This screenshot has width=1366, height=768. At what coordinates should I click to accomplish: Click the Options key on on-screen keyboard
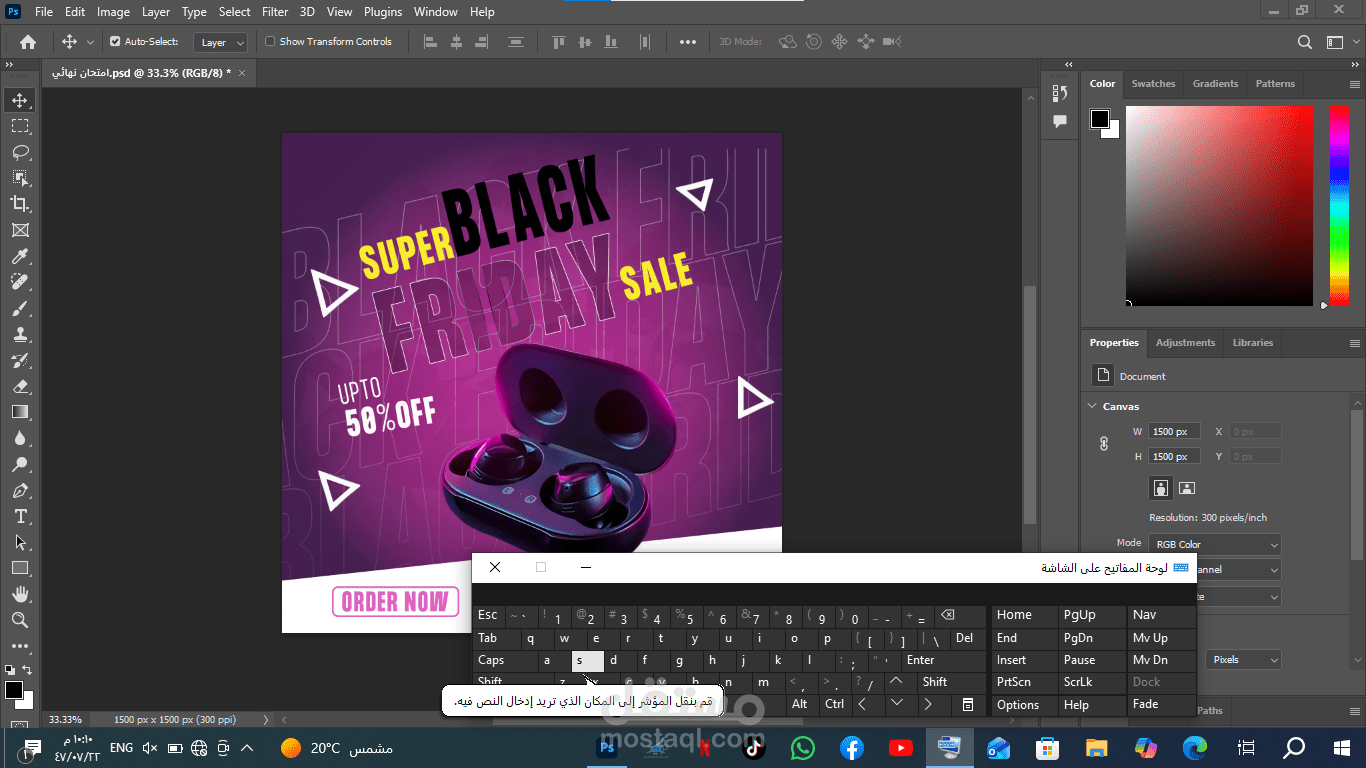1025,704
